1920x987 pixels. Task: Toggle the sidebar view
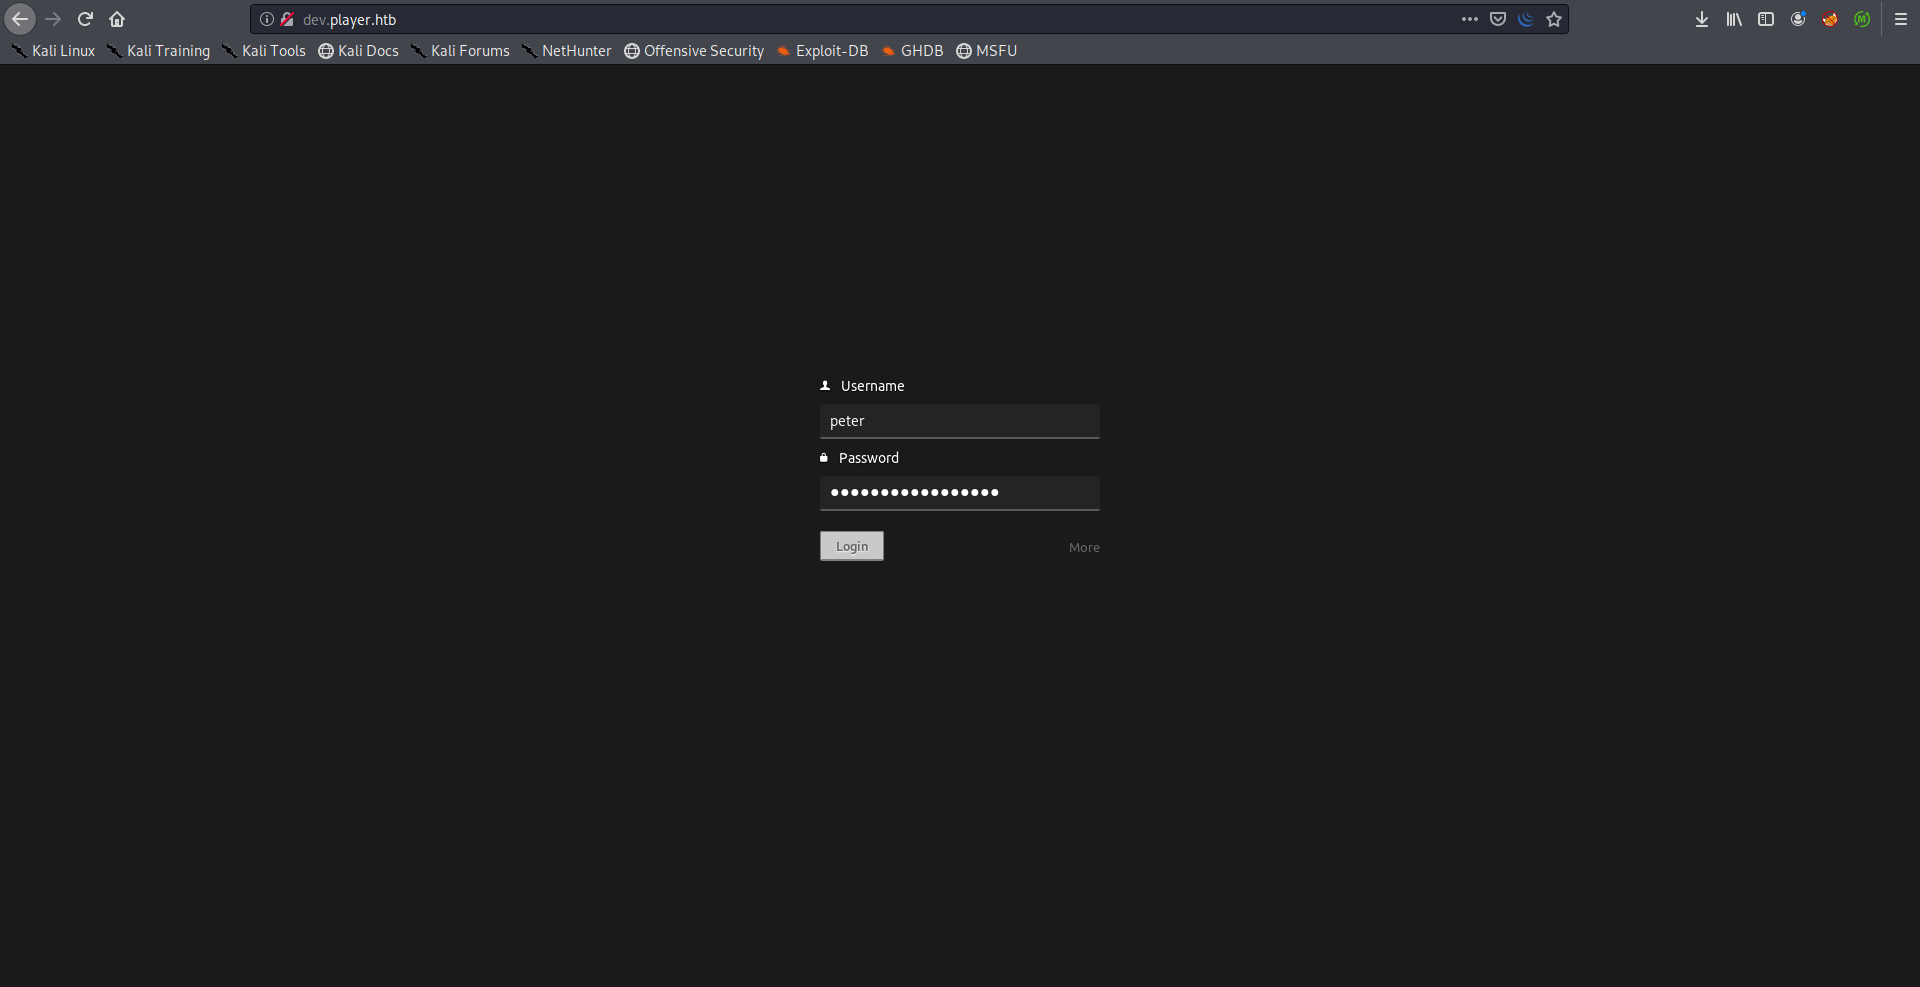click(x=1766, y=19)
